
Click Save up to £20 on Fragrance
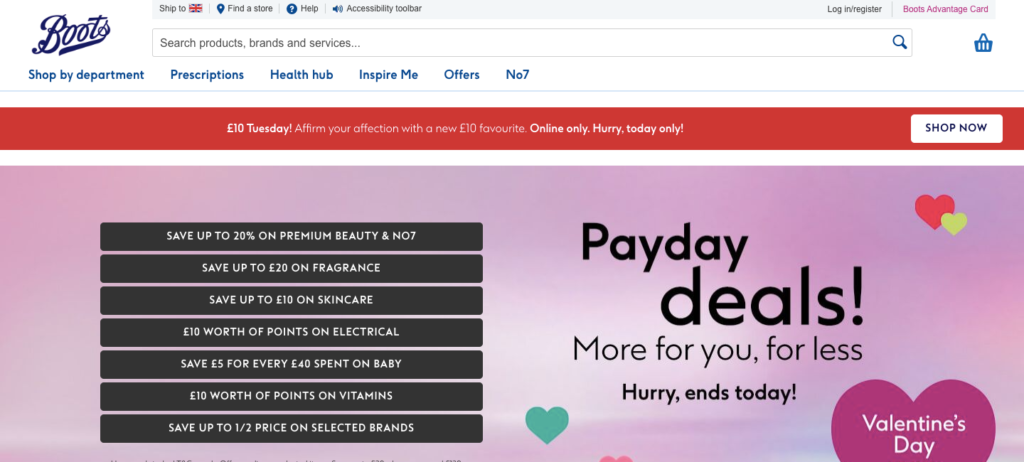(291, 268)
